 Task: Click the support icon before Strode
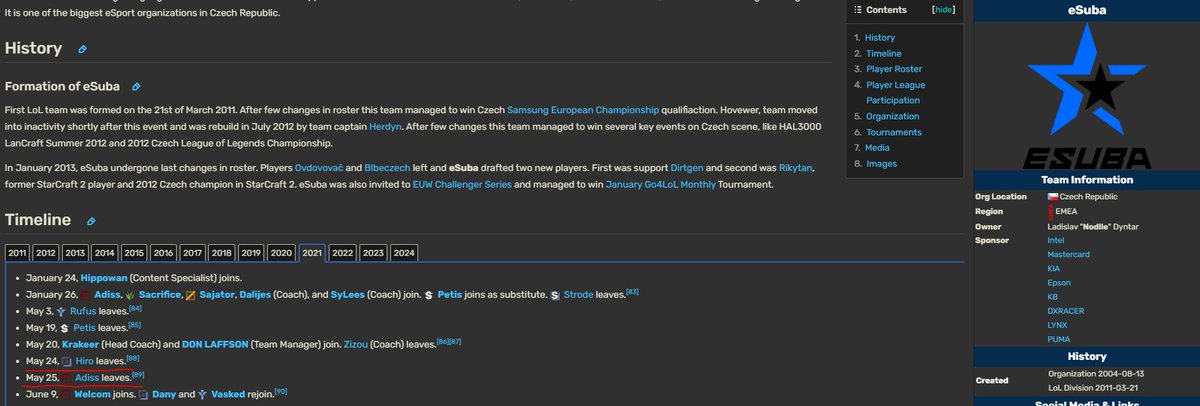pos(555,296)
